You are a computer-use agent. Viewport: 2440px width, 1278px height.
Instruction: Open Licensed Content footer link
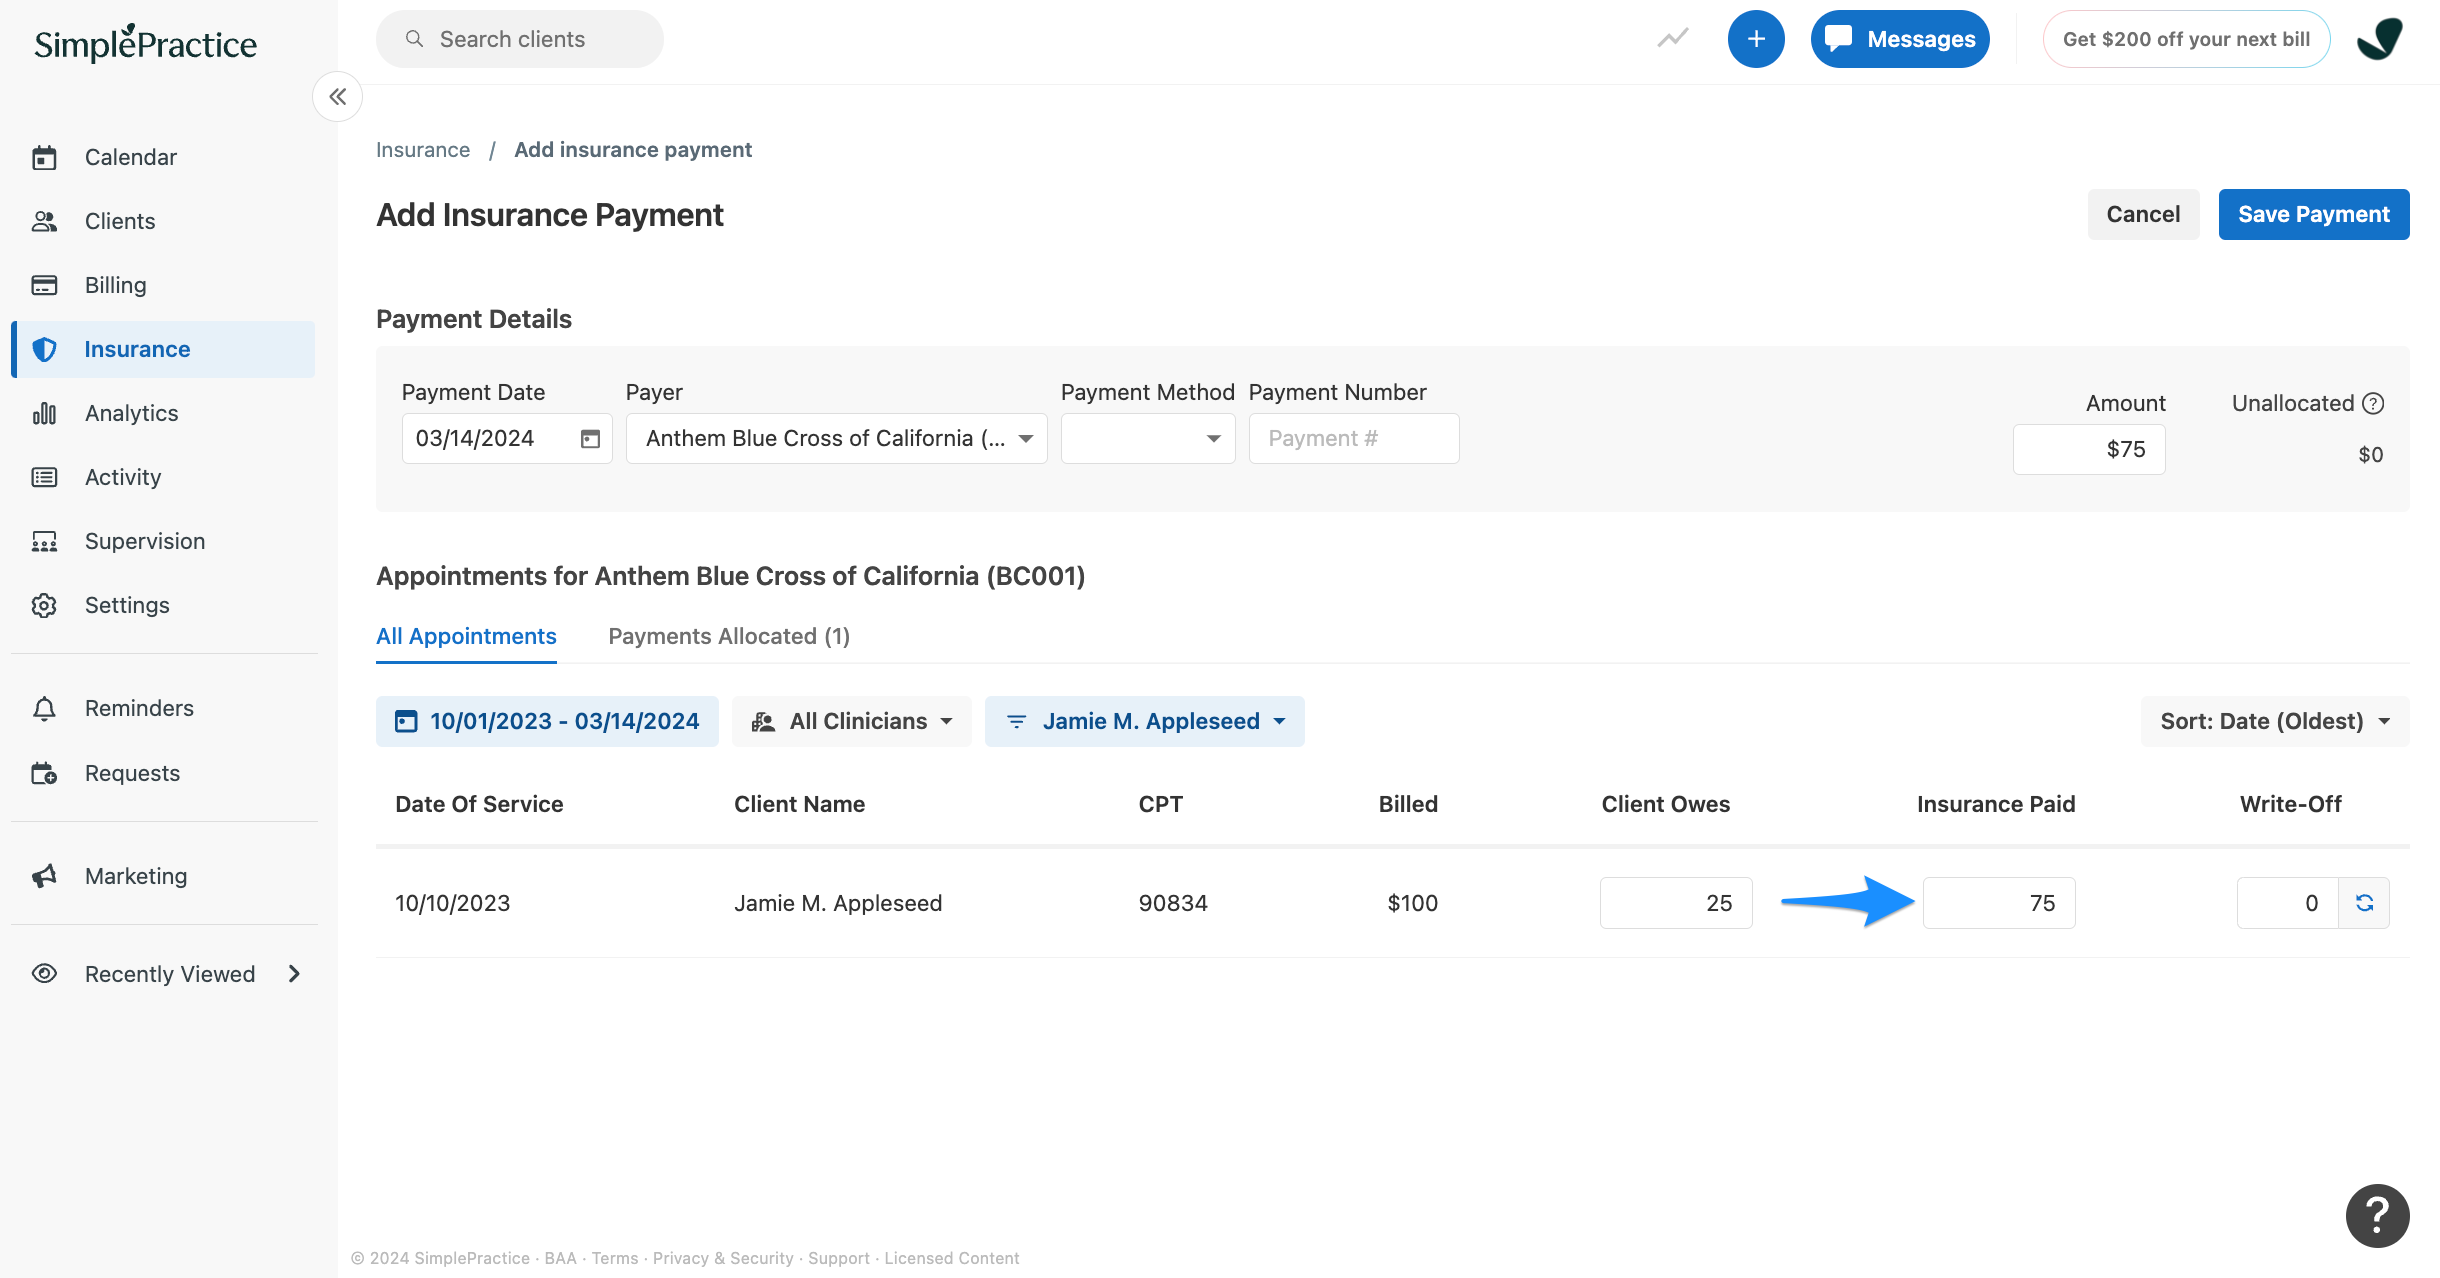[952, 1258]
